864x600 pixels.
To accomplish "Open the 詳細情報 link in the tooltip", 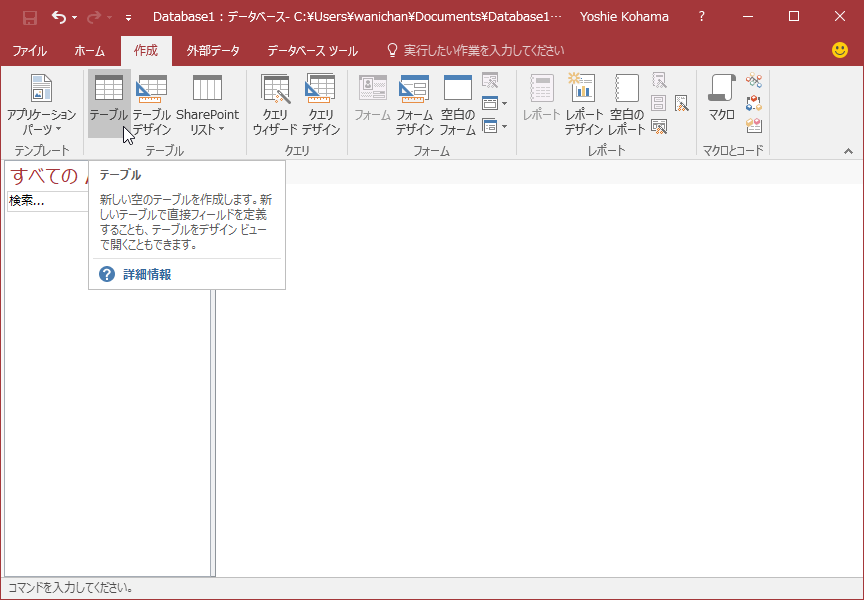I will [x=147, y=274].
